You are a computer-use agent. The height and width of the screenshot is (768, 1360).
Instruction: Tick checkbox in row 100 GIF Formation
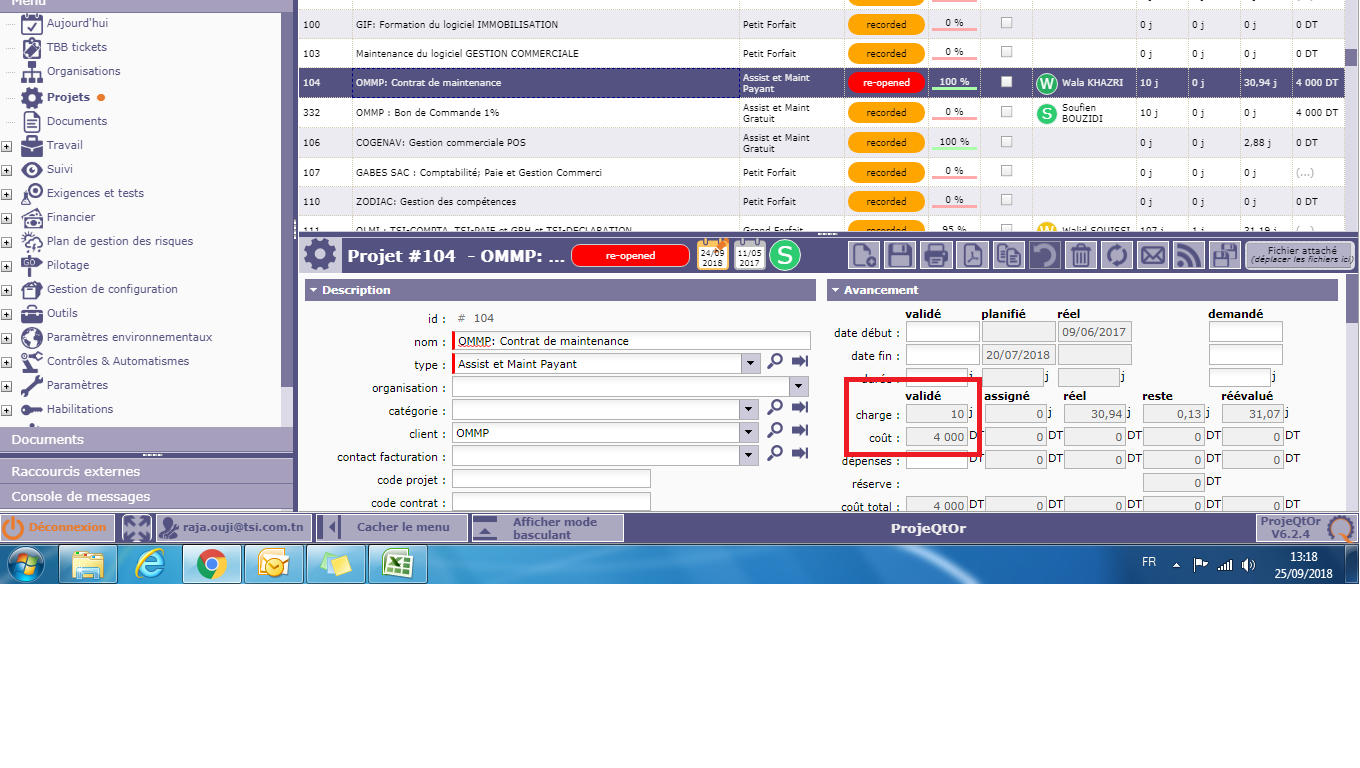click(x=1007, y=23)
